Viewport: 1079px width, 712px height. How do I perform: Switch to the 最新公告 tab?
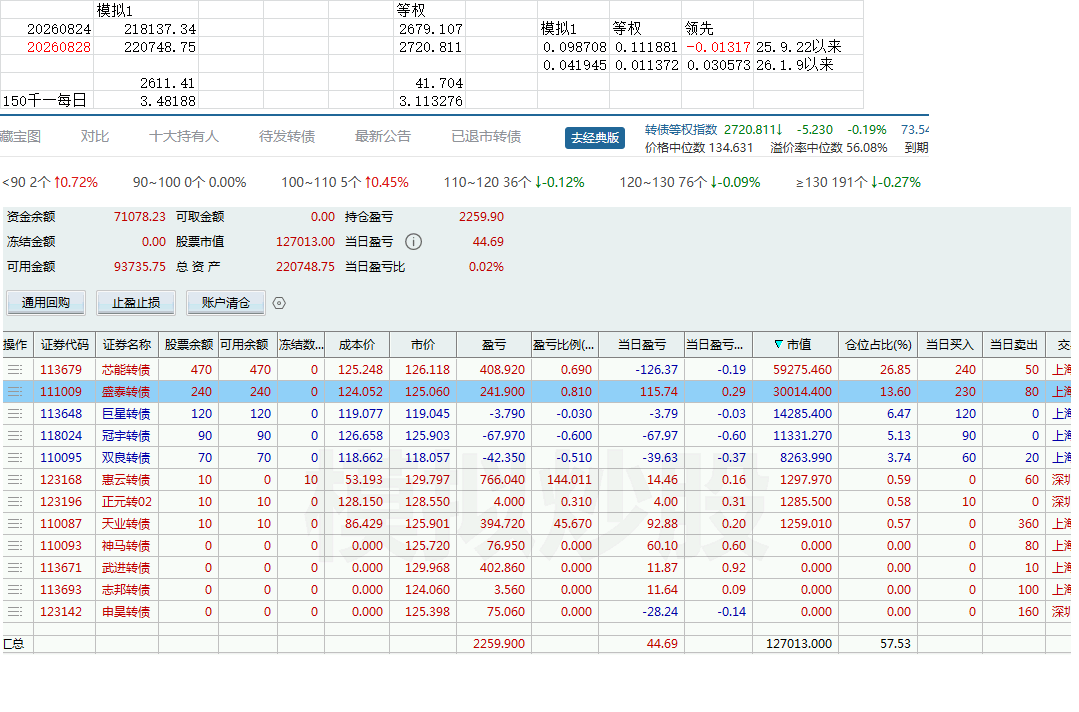point(383,137)
